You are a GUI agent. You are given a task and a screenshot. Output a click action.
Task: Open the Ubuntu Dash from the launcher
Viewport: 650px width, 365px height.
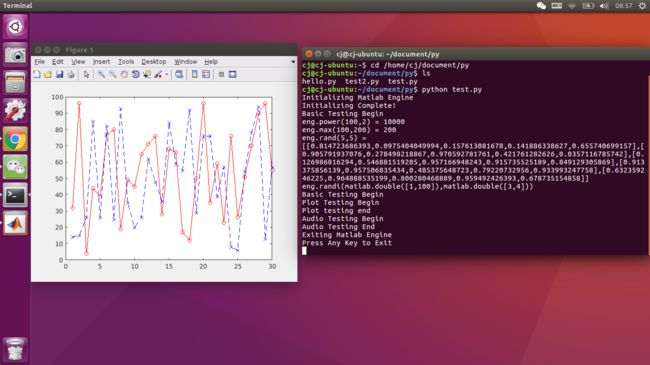[x=15, y=27]
